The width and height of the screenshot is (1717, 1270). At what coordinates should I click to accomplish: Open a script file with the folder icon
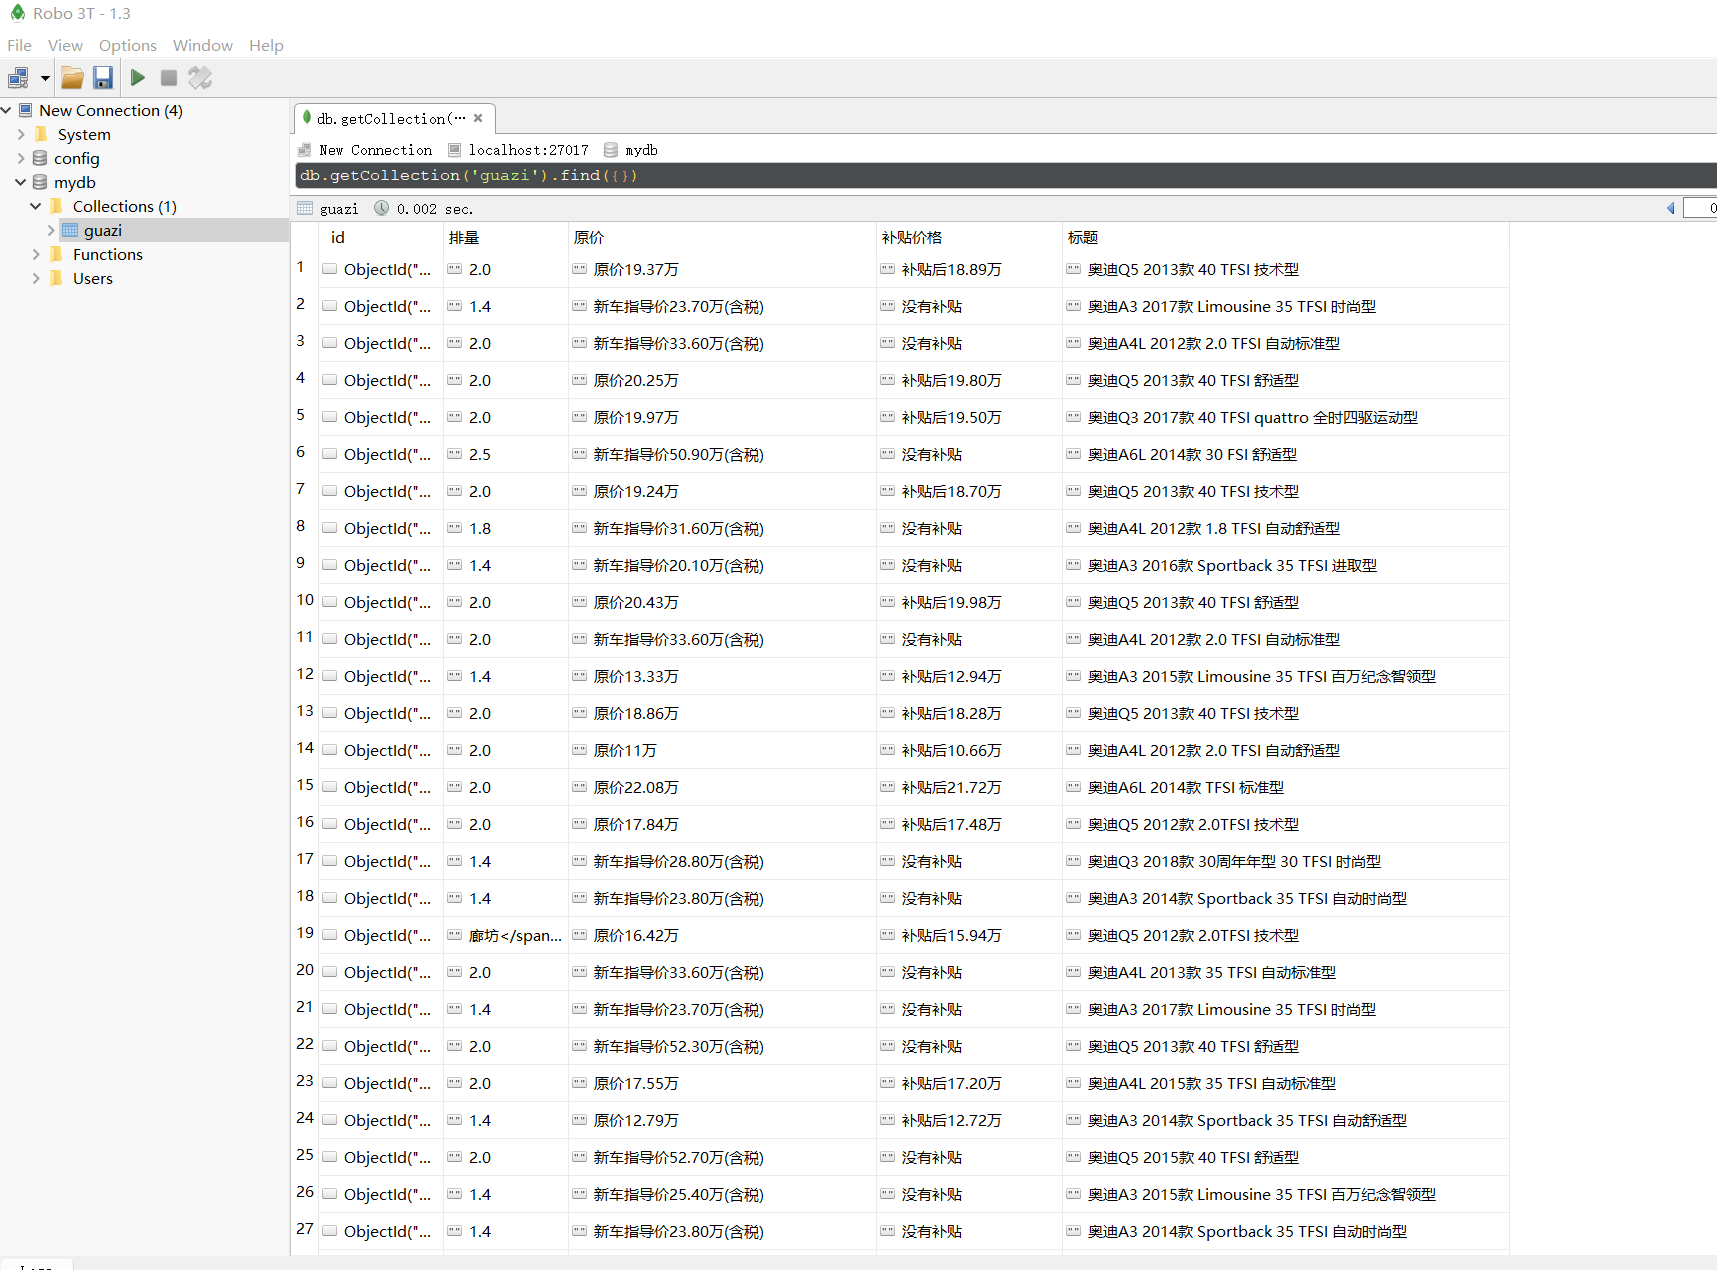[x=72, y=78]
